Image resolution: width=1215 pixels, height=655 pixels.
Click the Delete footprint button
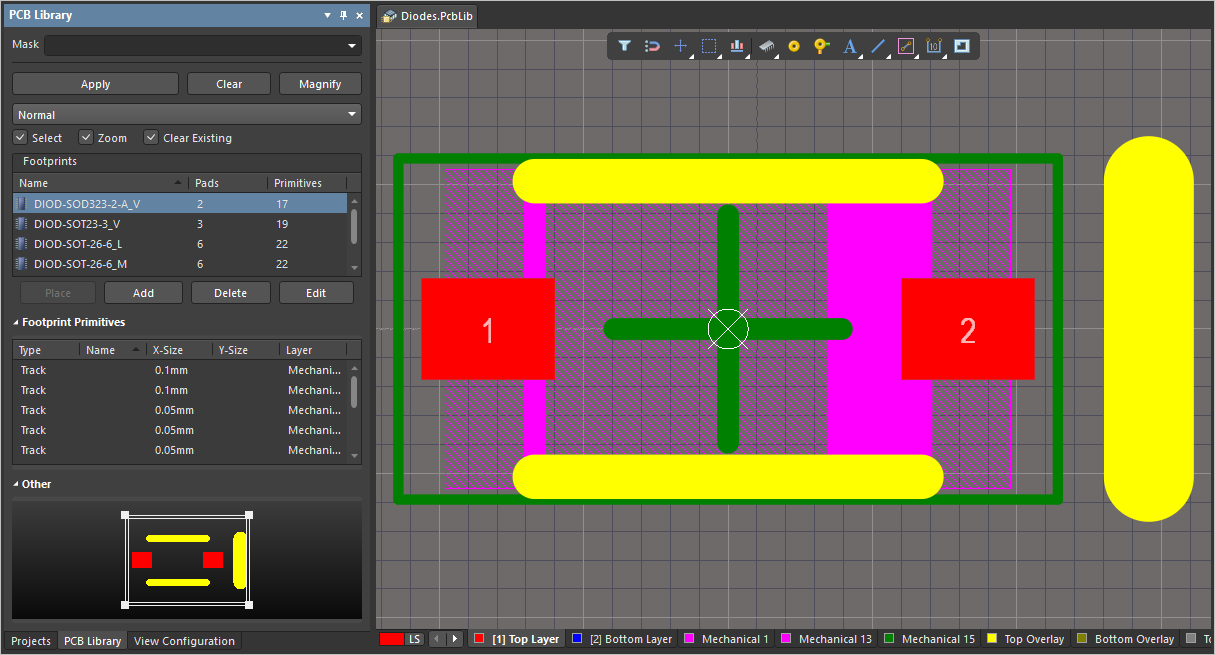(230, 293)
